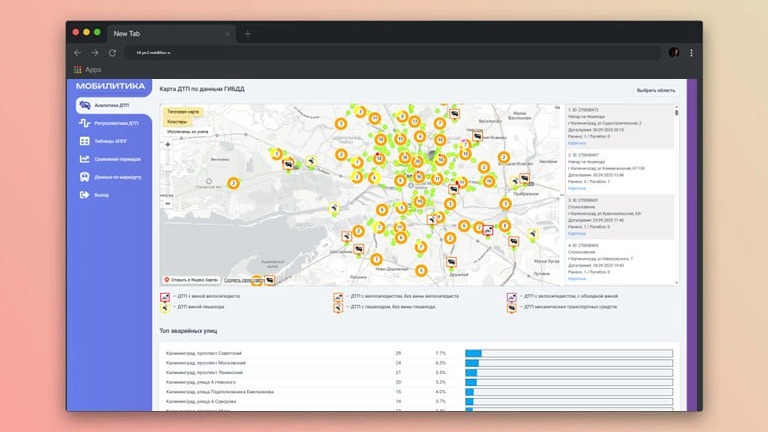Image resolution: width=768 pixels, height=432 pixels.
Task: Click Открыть в Яндекс Картах button
Action: click(190, 280)
